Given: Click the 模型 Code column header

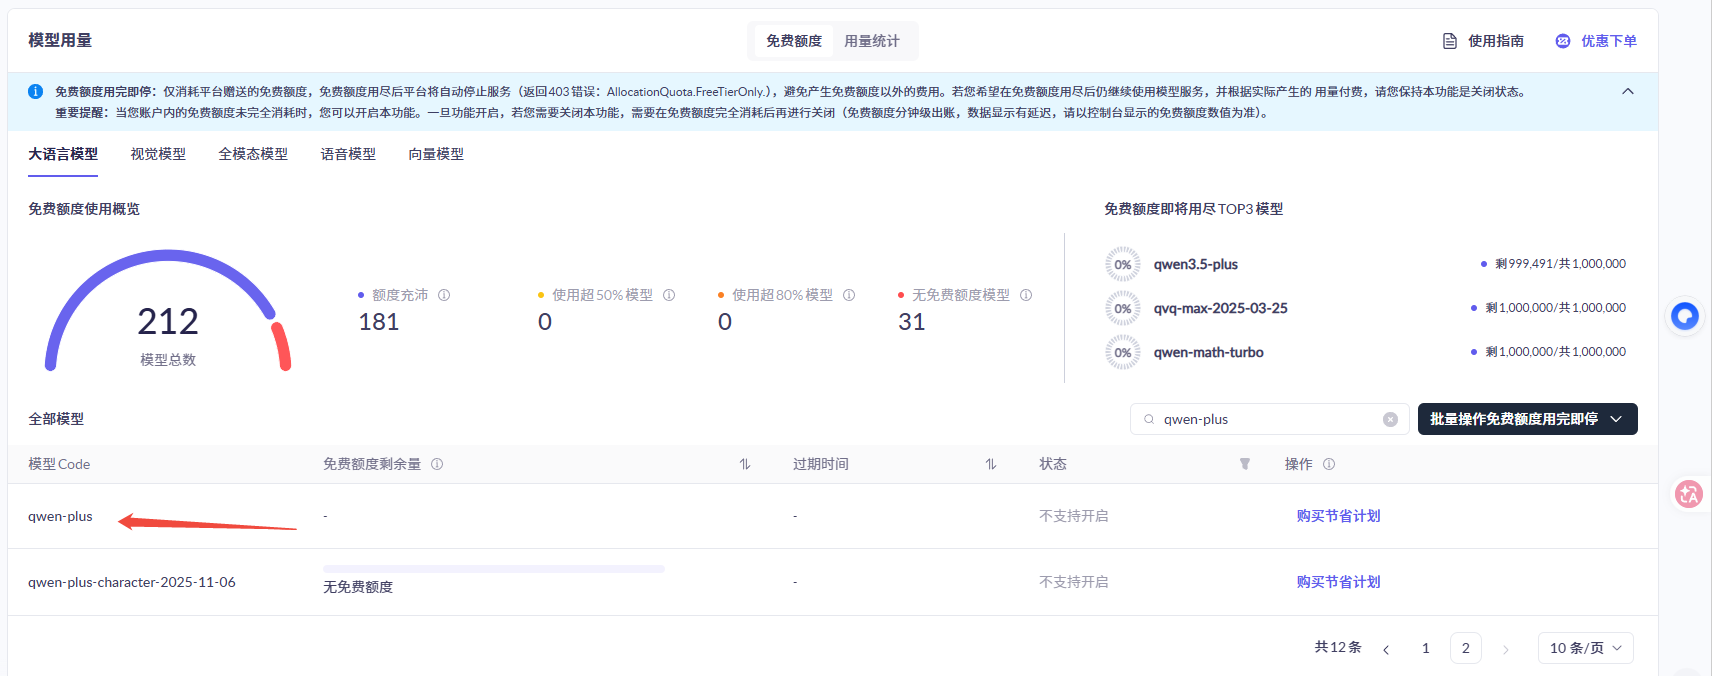Looking at the screenshot, I should [59, 464].
